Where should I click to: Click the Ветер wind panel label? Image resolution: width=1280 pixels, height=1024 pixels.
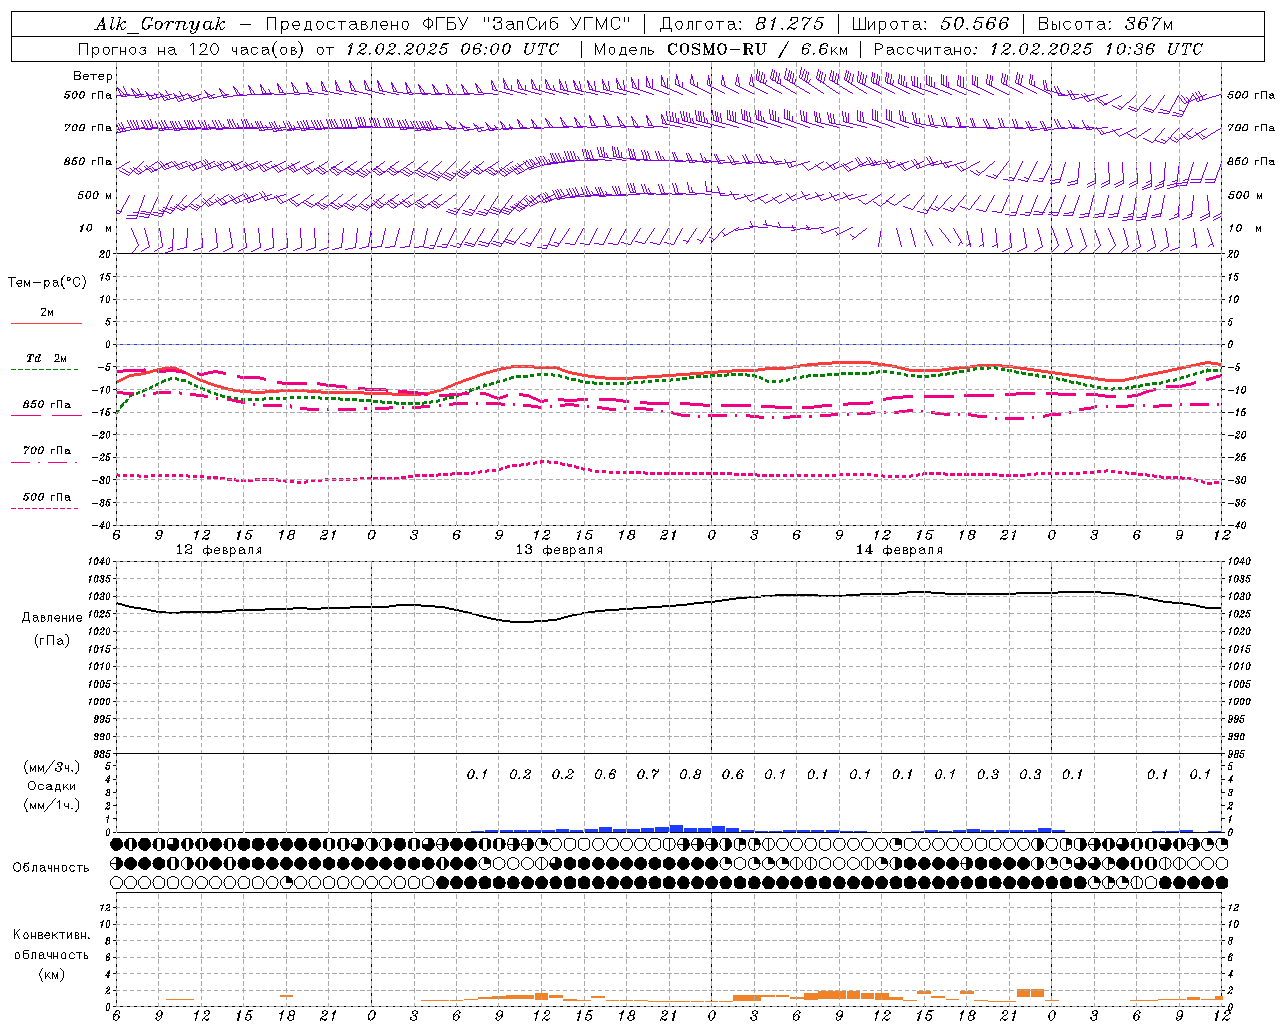(x=93, y=76)
